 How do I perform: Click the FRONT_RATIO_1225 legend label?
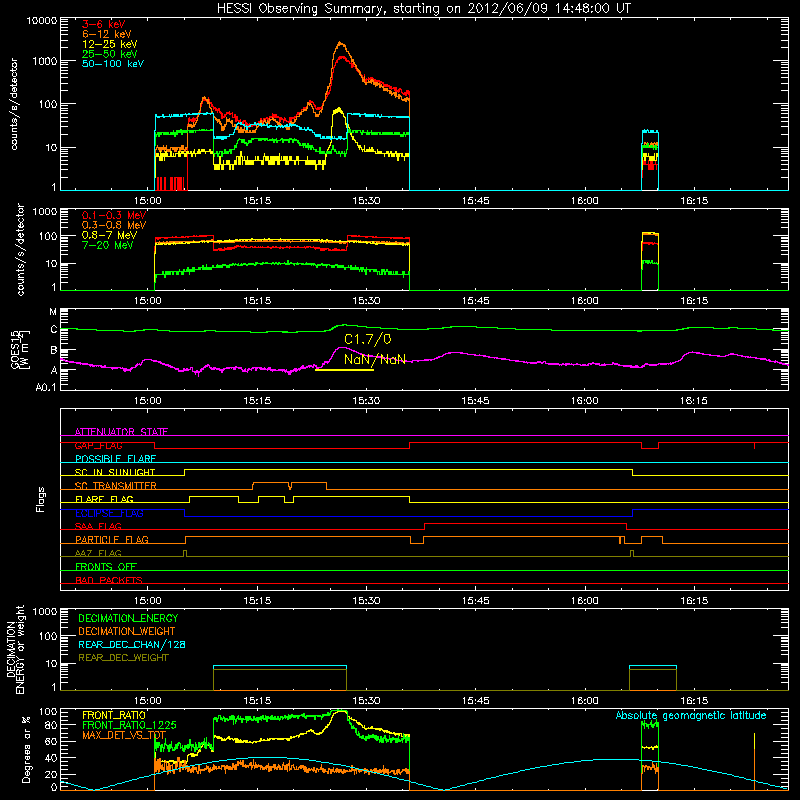point(129,725)
